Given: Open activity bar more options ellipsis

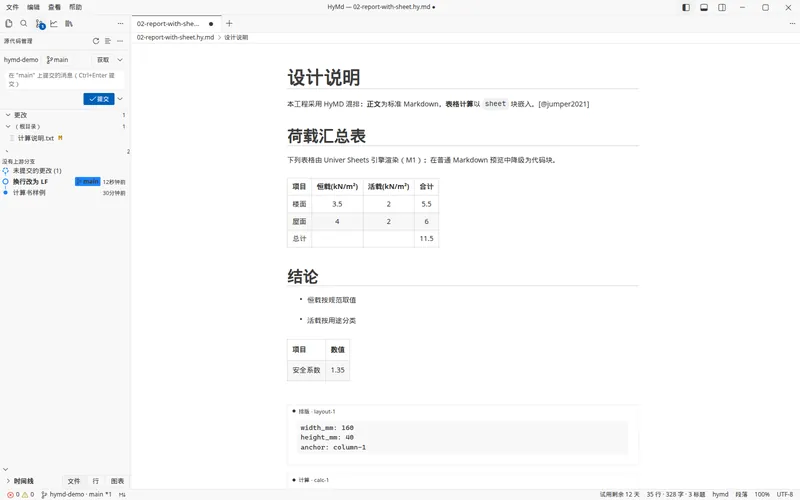Looking at the screenshot, I should [120, 23].
